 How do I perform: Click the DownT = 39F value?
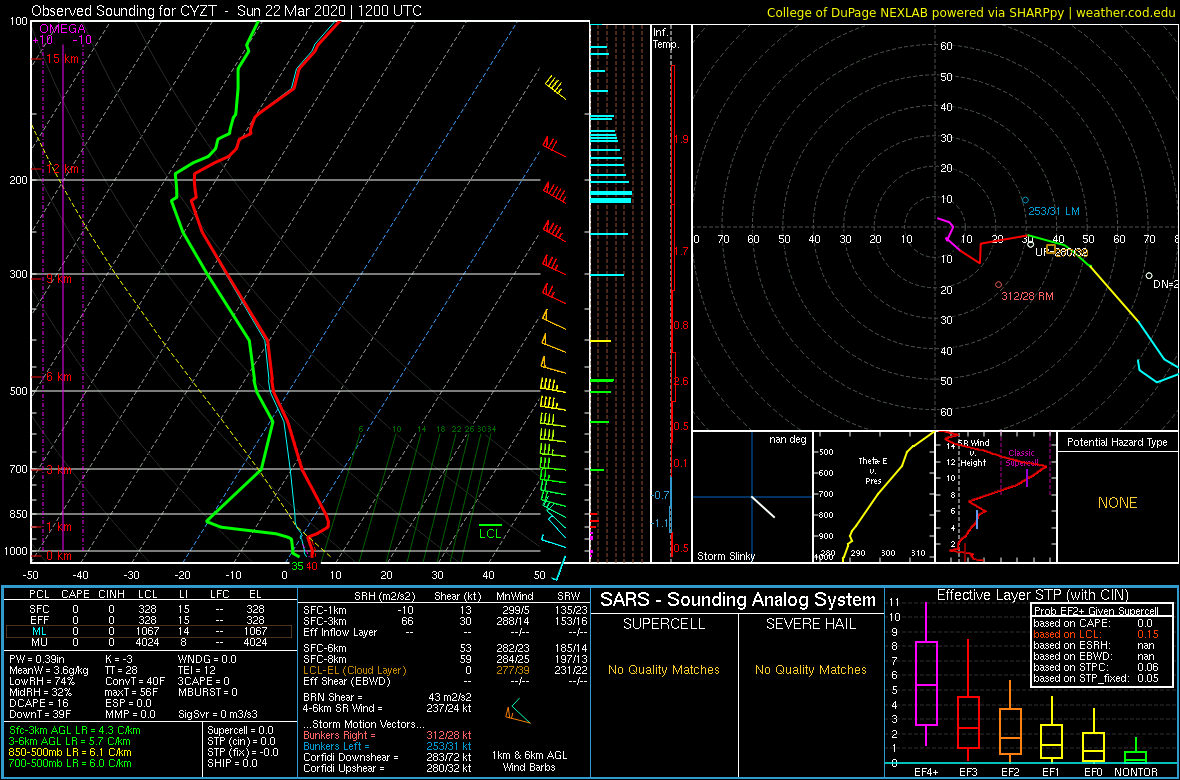41,716
